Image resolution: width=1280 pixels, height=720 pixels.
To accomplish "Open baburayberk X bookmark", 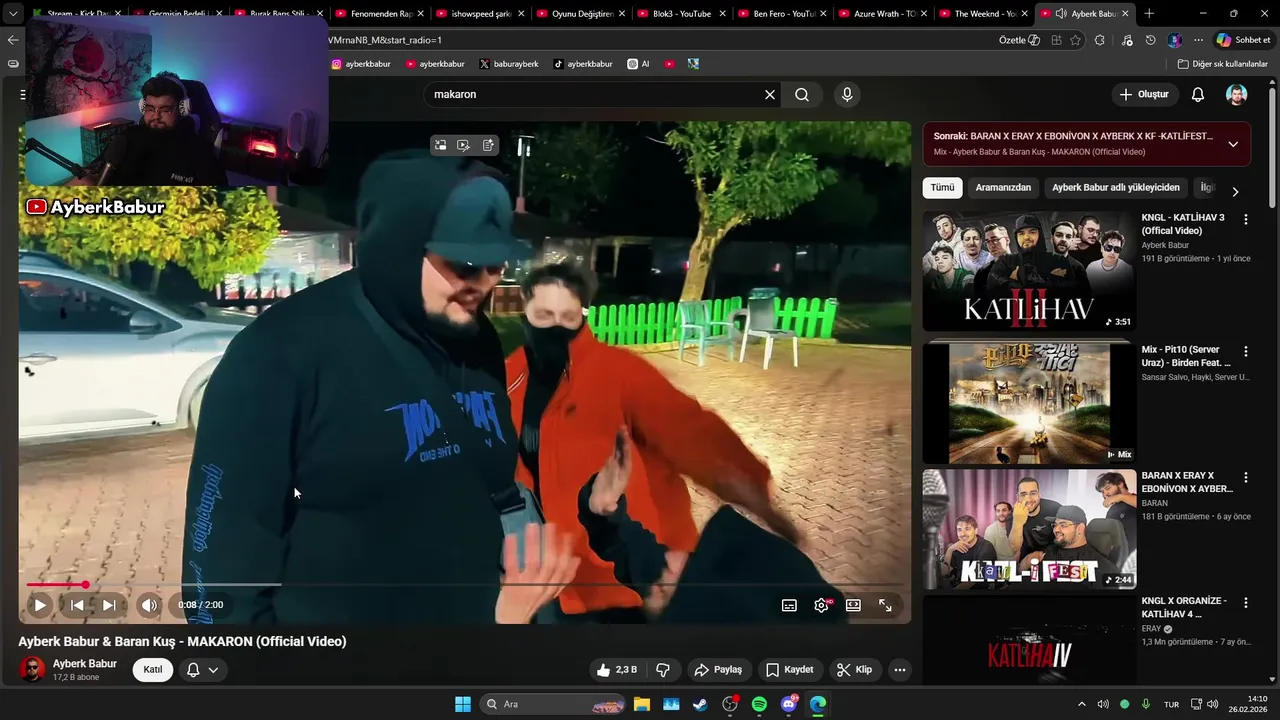I will coord(509,64).
